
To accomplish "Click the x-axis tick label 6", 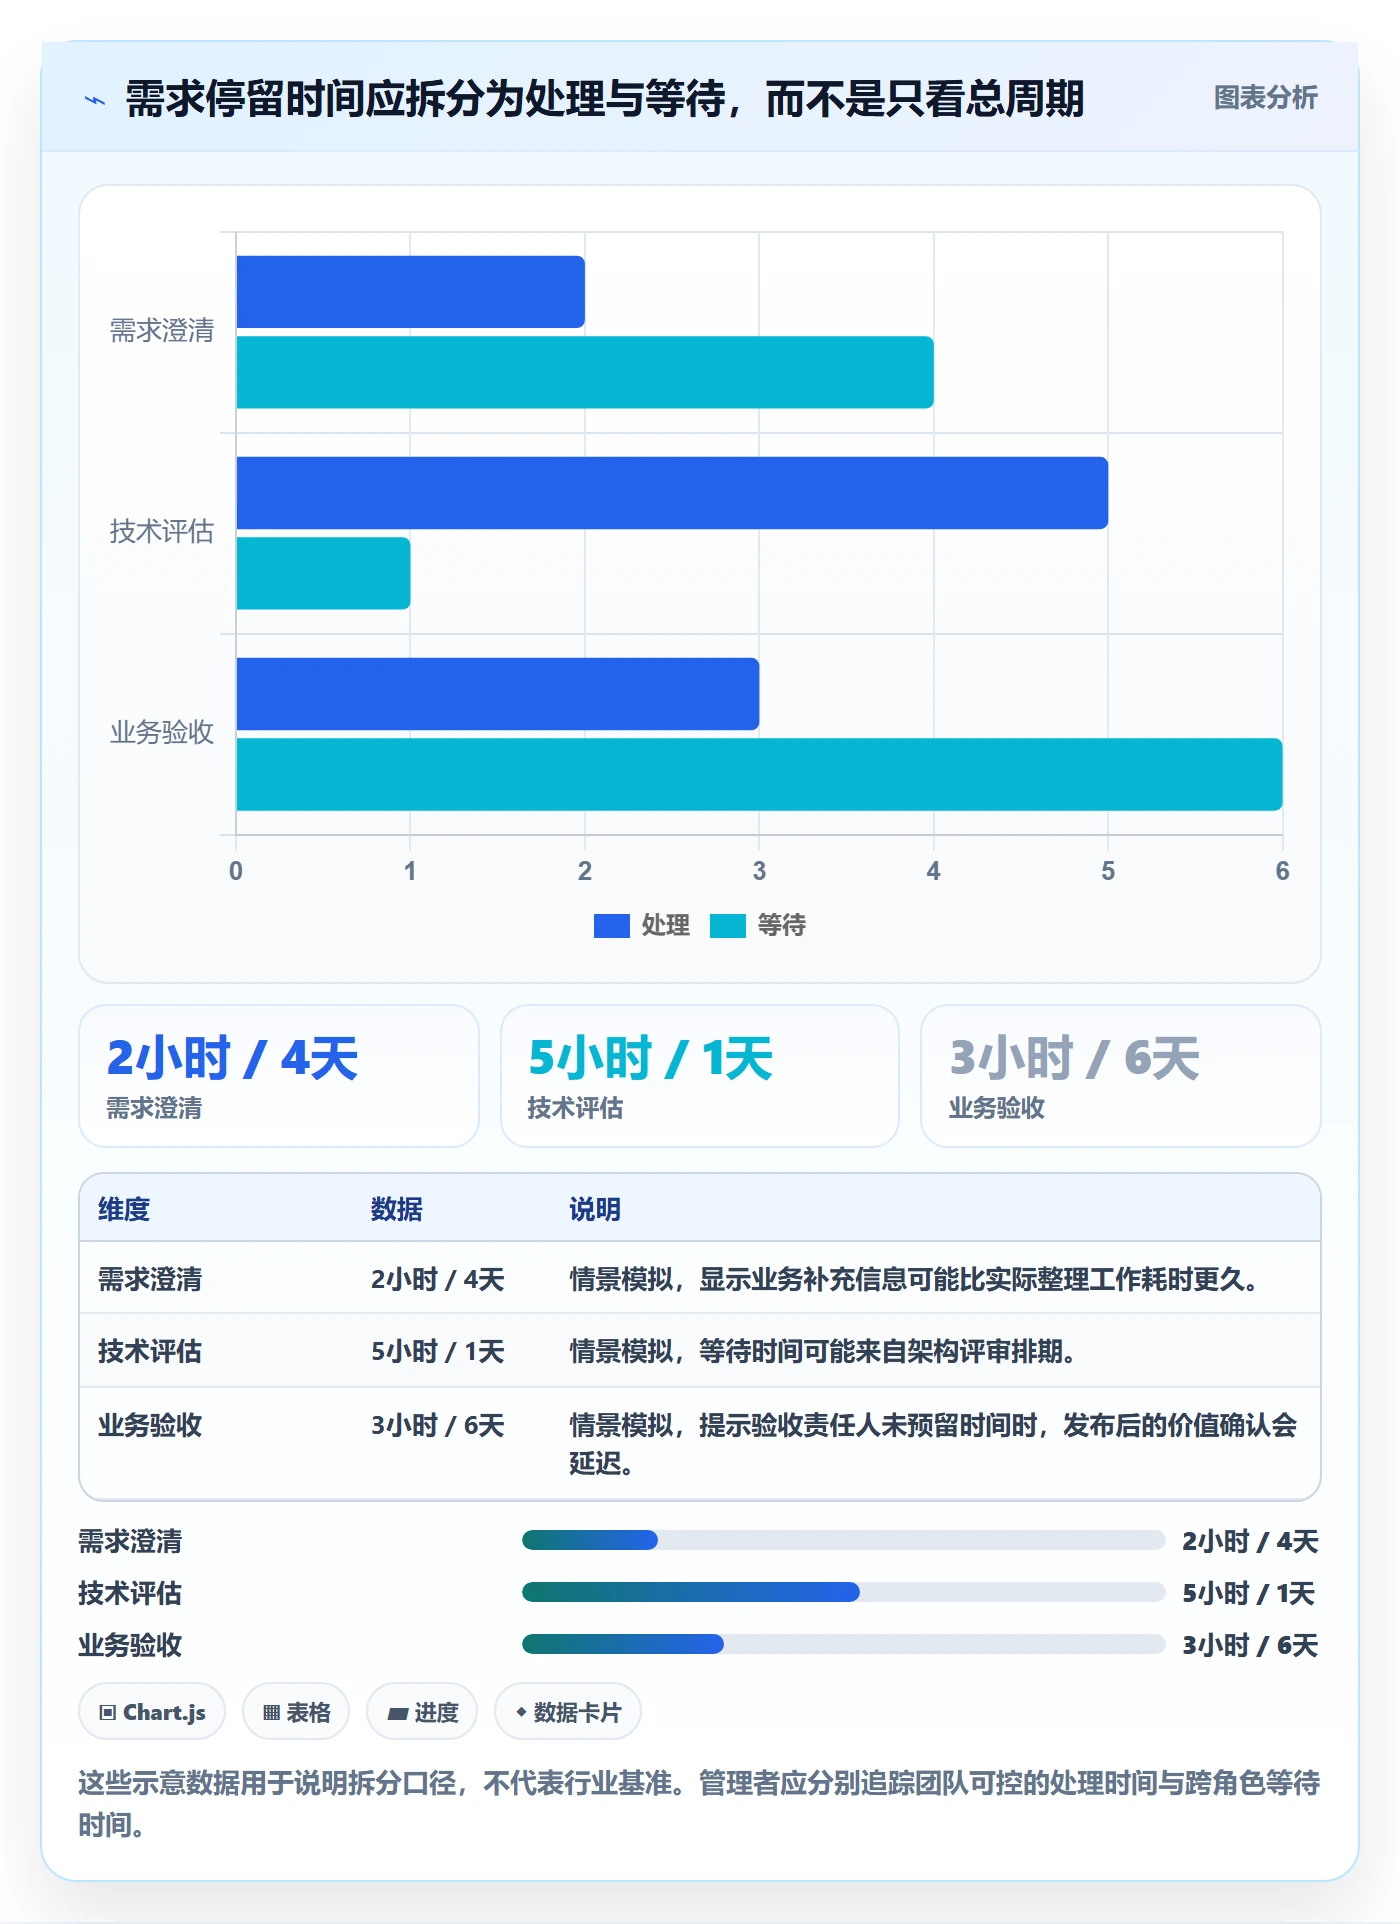I will pos(1282,871).
